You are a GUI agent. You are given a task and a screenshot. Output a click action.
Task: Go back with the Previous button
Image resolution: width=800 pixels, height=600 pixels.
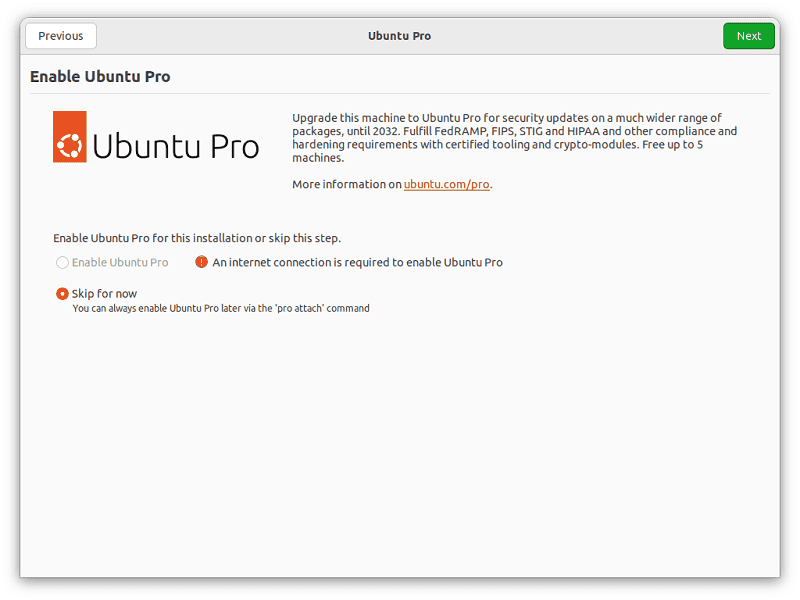click(x=61, y=36)
